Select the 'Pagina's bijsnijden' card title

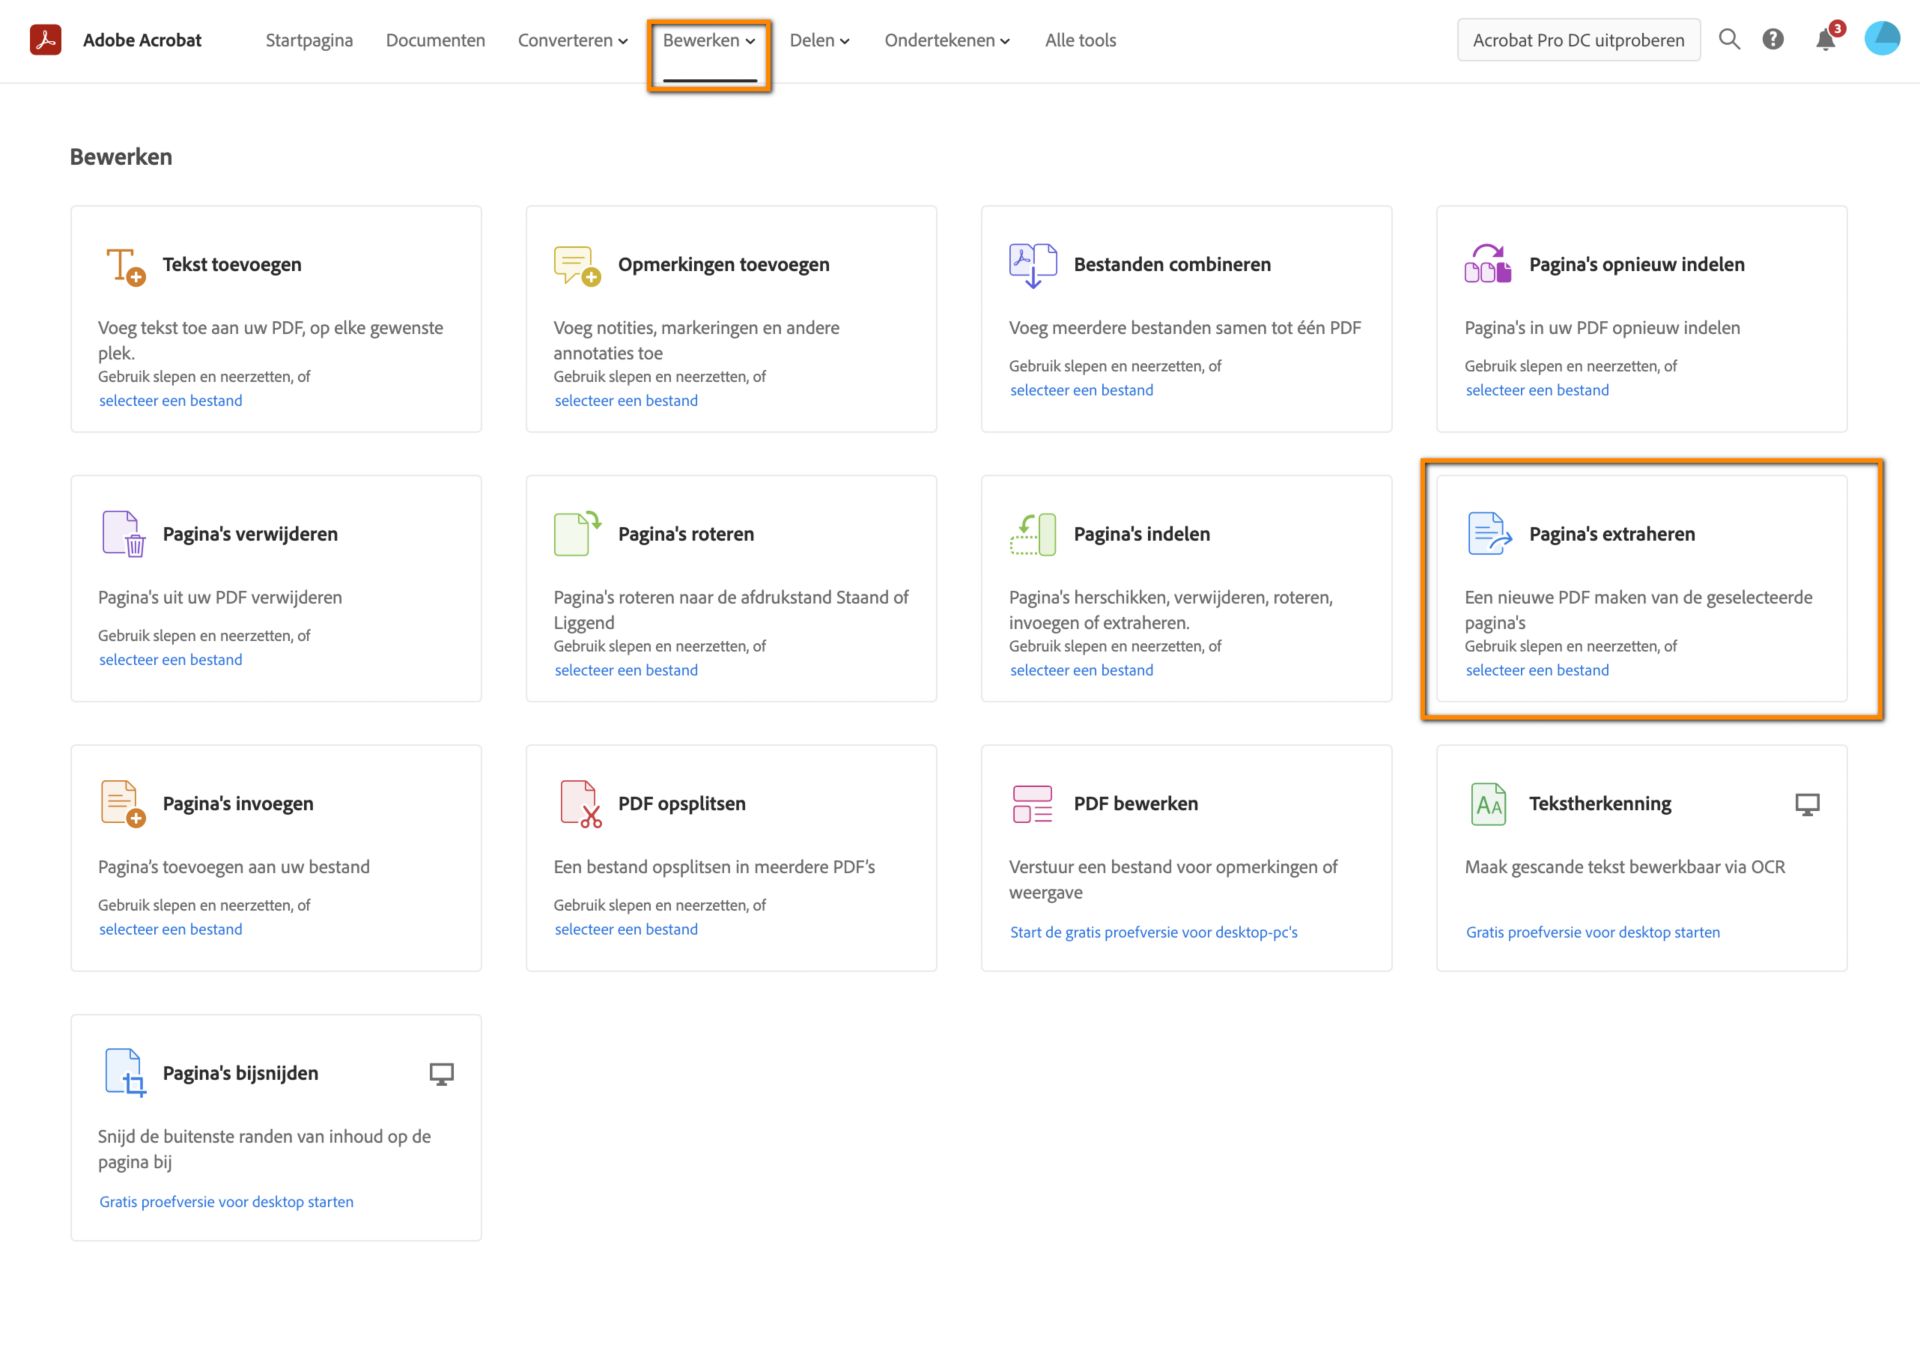240,1073
